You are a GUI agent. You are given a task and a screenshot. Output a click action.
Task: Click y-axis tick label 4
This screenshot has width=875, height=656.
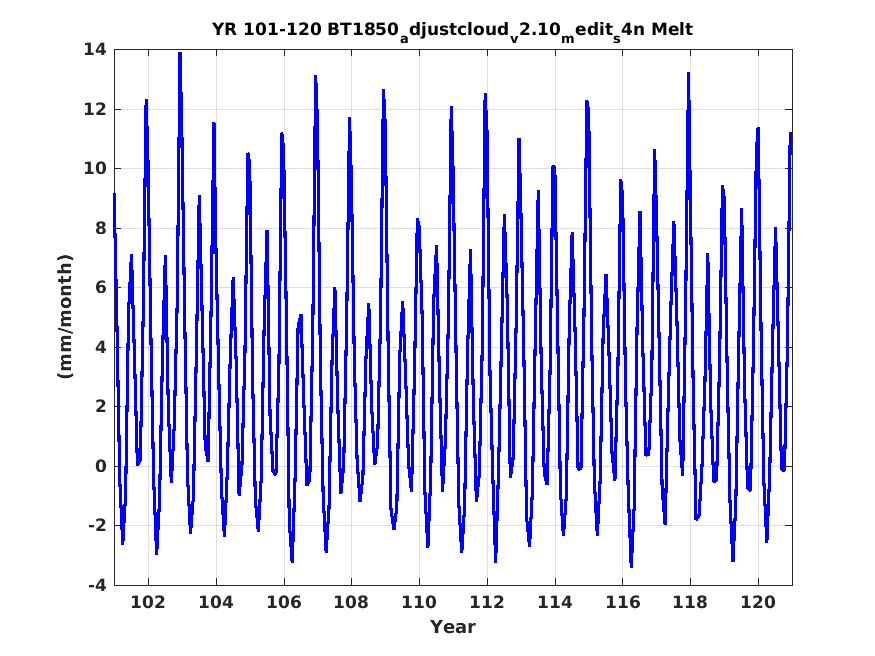[100, 347]
